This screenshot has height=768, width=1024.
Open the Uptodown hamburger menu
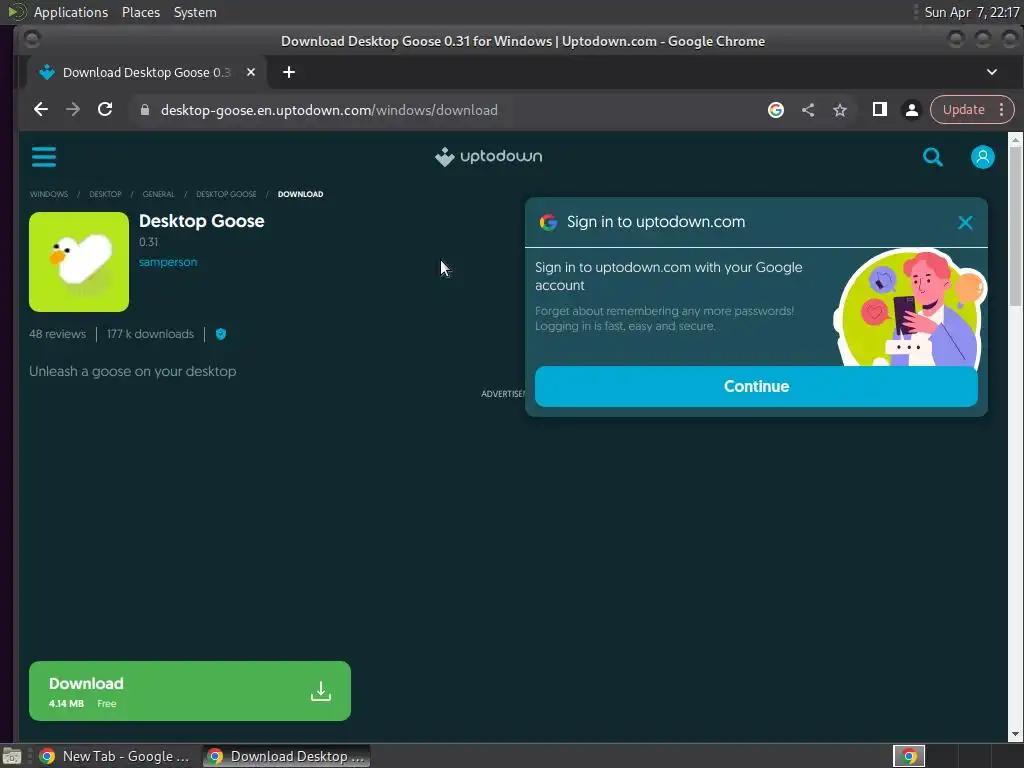[44, 157]
